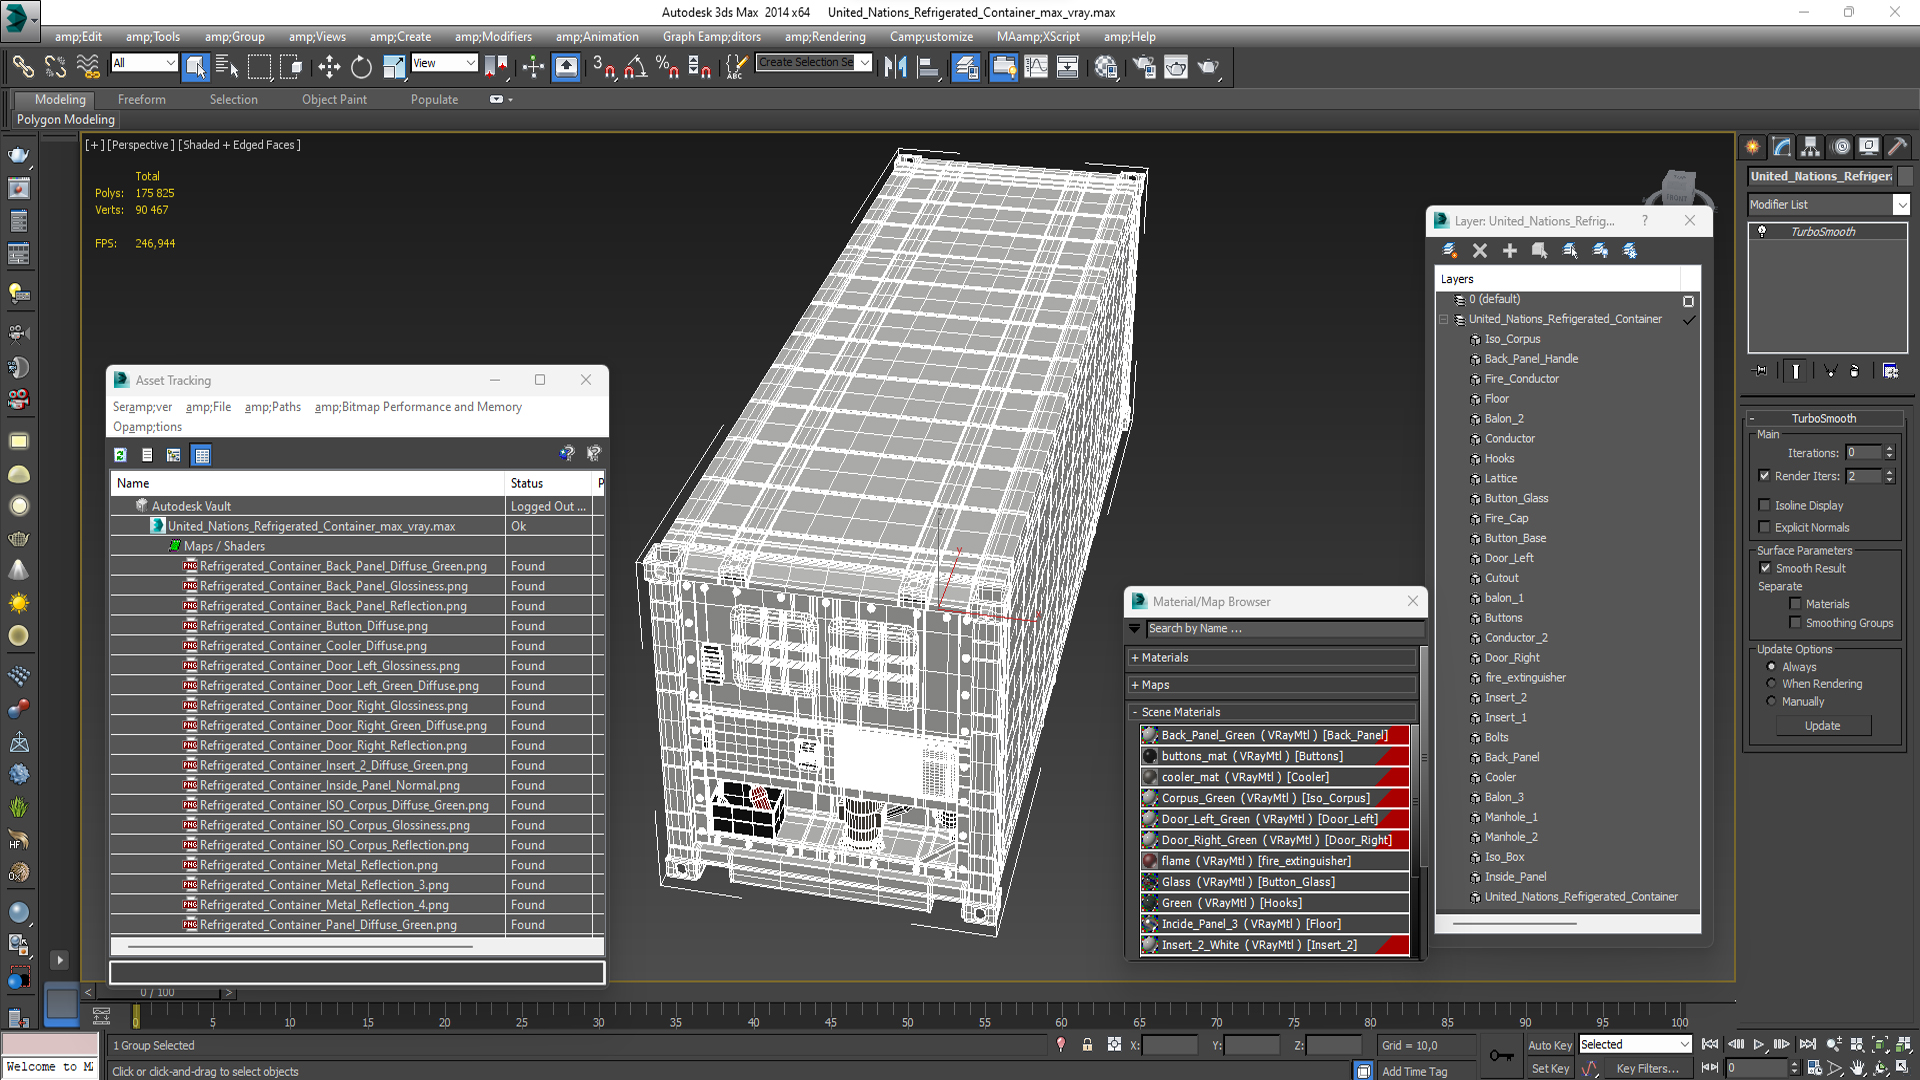Open amp;Paths menu in Asset Tracking

(272, 407)
